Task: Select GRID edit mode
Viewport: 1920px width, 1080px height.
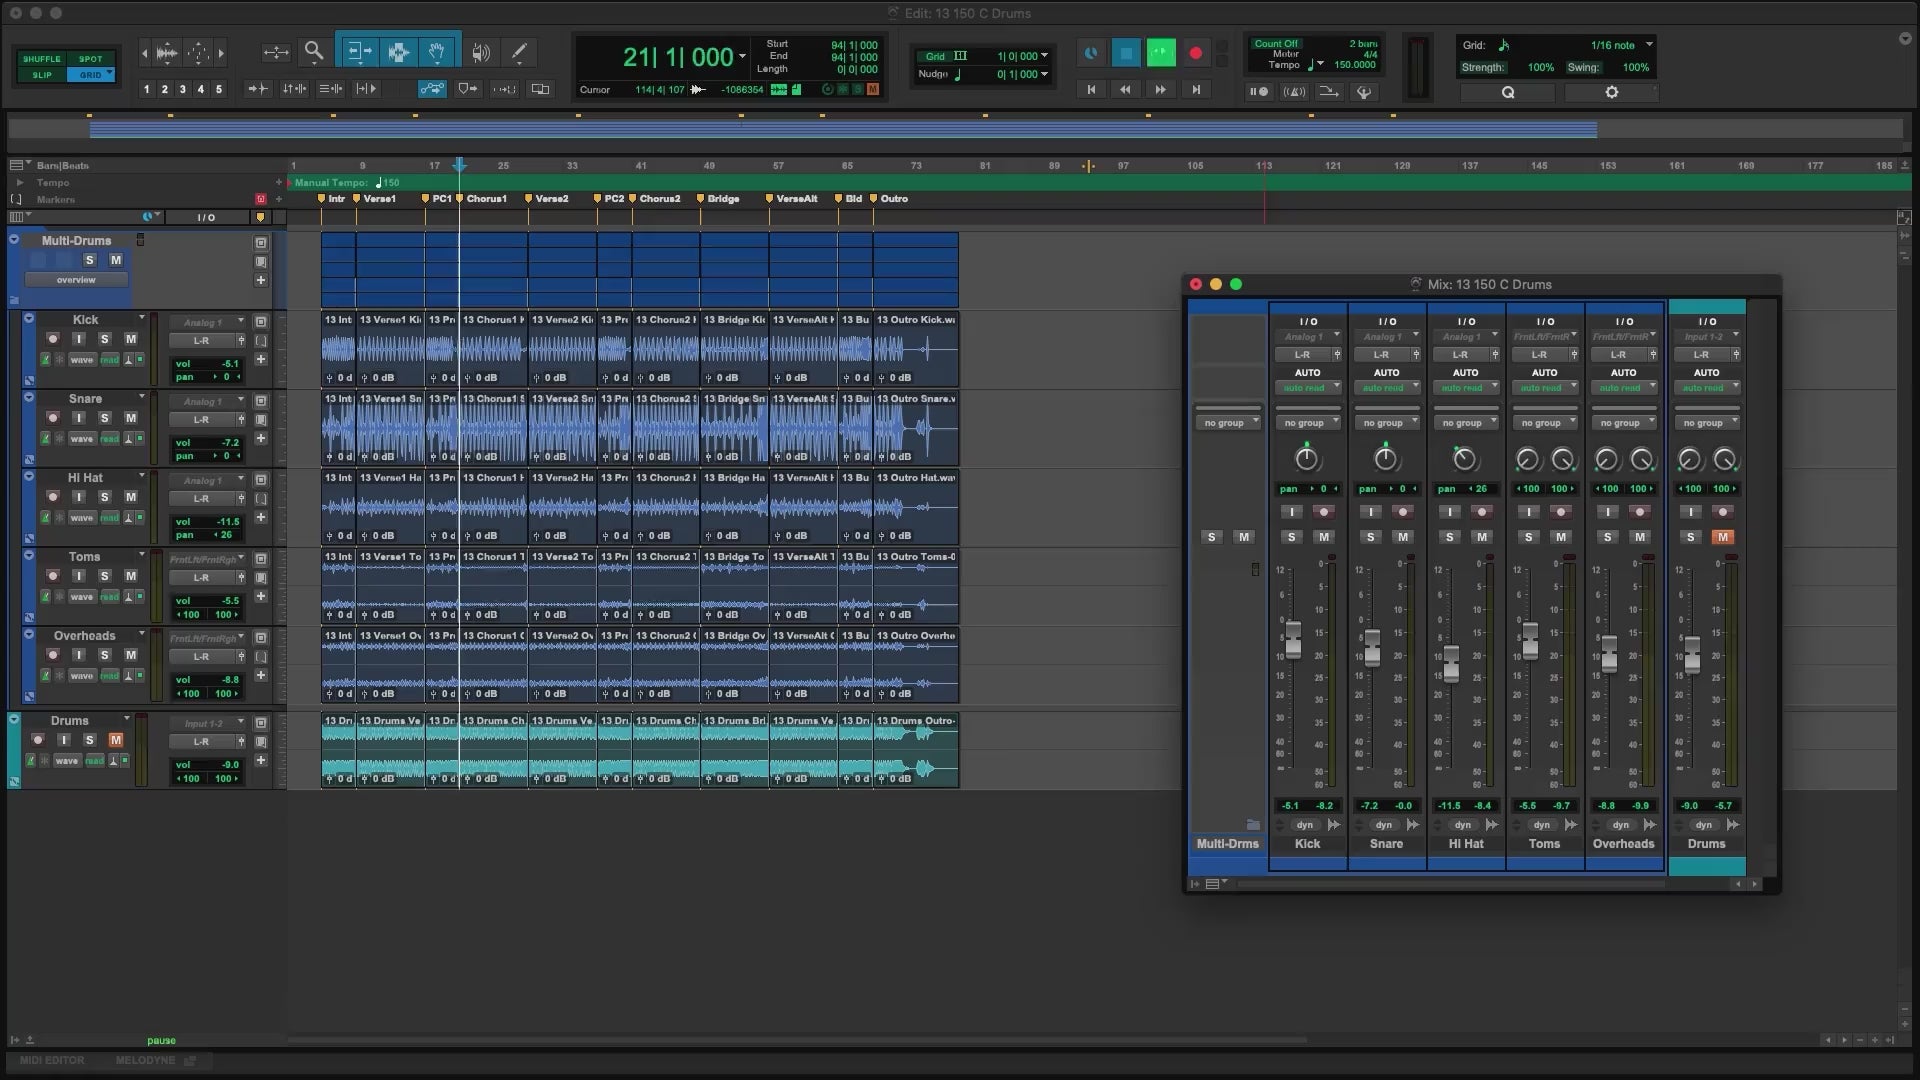Action: [x=91, y=75]
